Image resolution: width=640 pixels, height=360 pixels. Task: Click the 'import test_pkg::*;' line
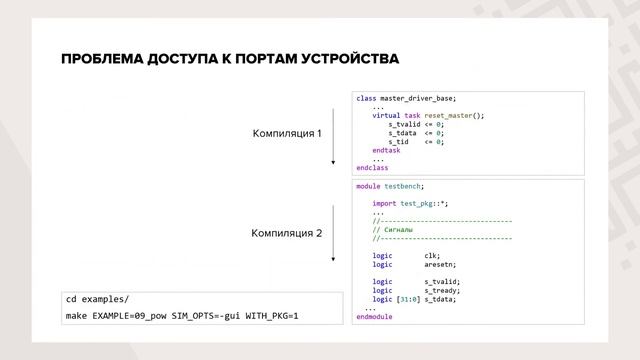(x=410, y=203)
